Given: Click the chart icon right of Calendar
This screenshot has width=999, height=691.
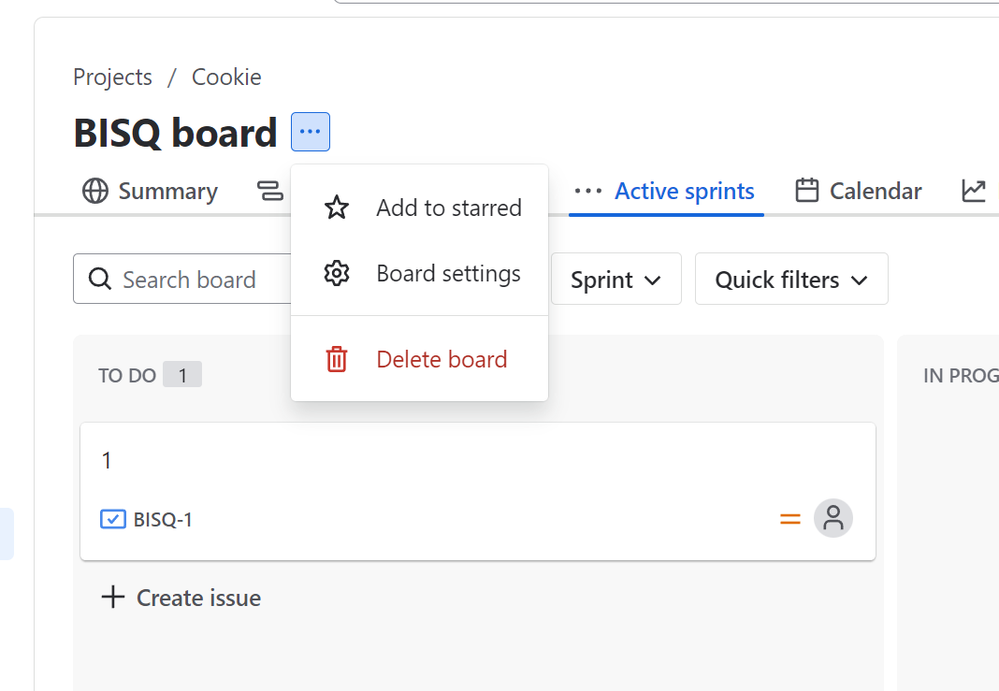Looking at the screenshot, I should pyautogui.click(x=973, y=191).
